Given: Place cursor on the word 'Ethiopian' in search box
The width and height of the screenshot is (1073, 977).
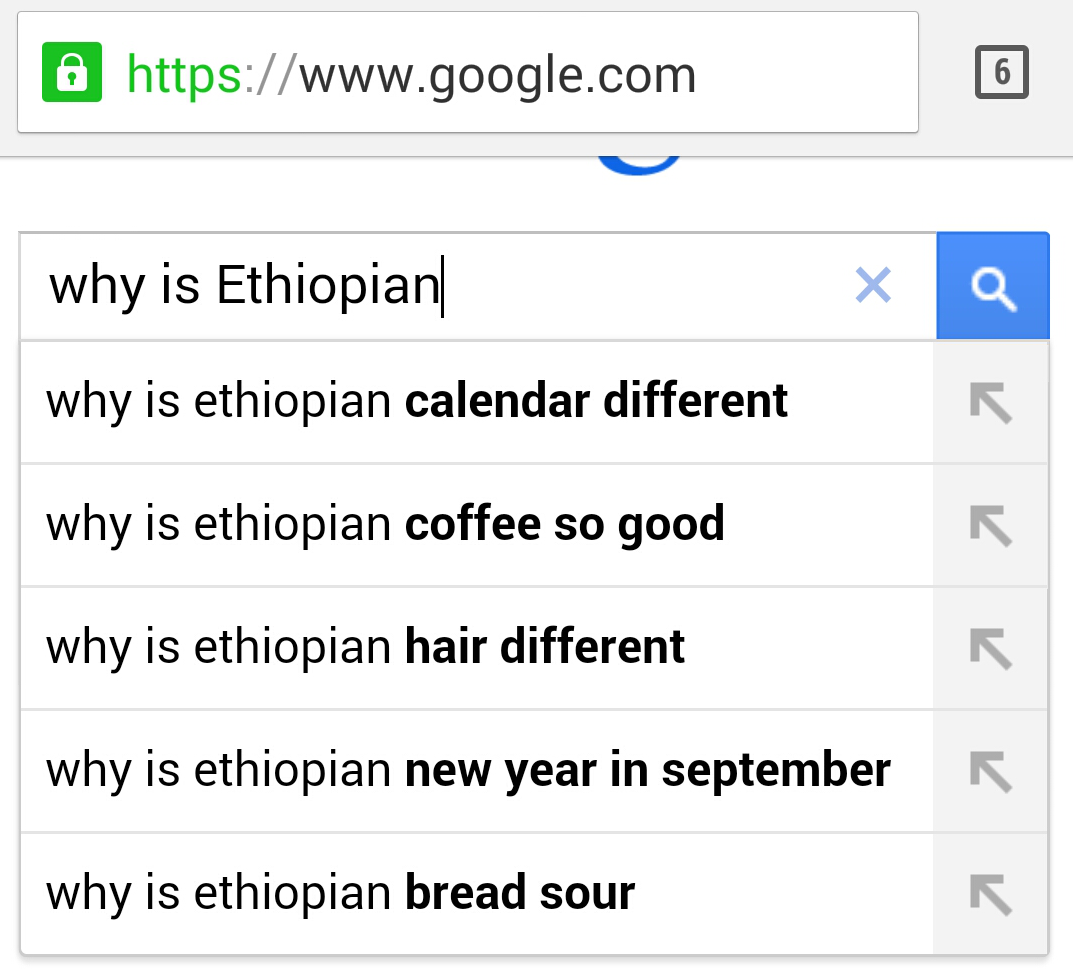Looking at the screenshot, I should point(328,286).
